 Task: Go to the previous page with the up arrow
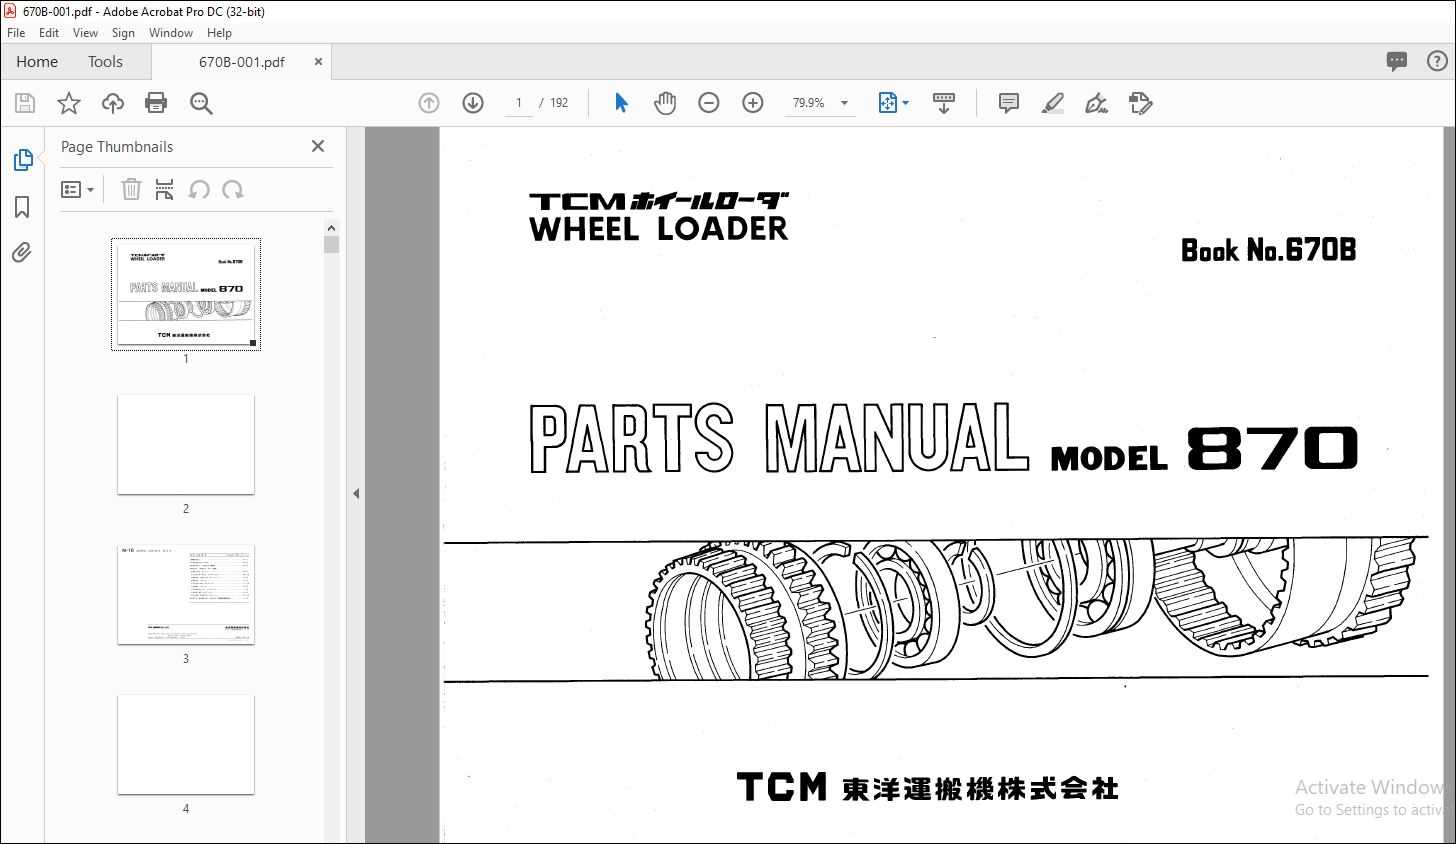point(429,103)
